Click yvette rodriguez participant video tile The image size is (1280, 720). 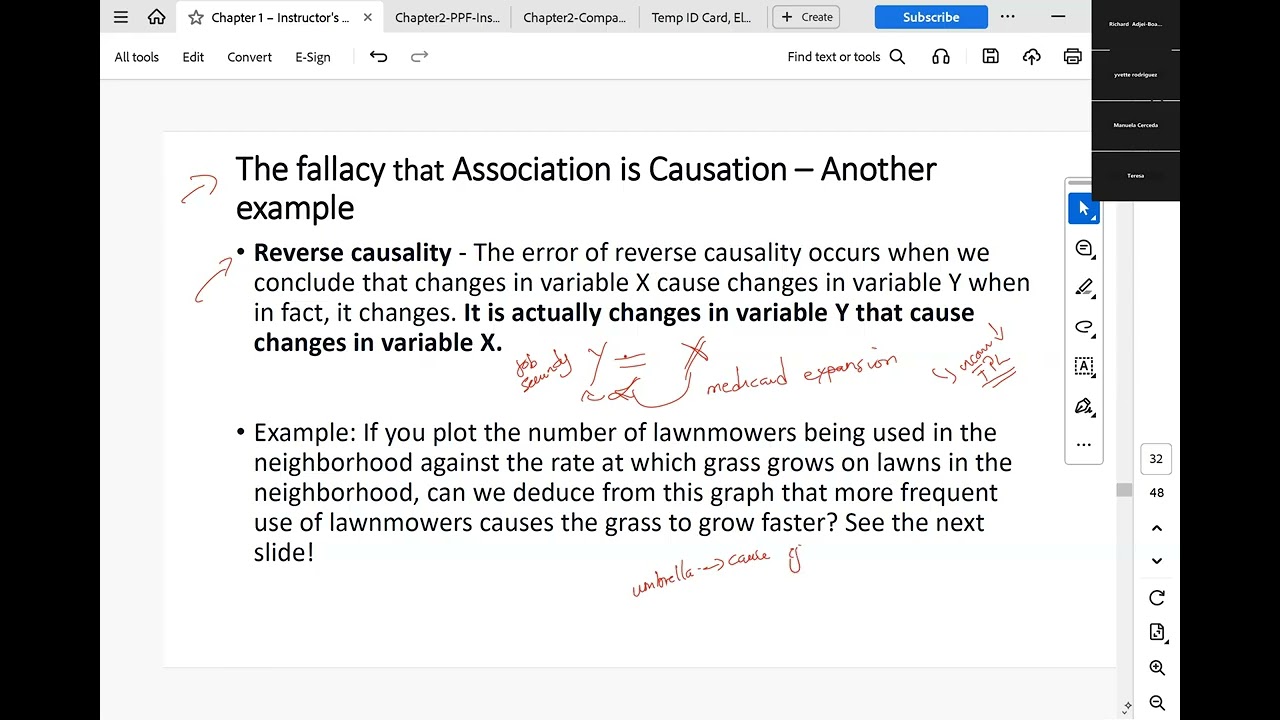pos(1135,75)
